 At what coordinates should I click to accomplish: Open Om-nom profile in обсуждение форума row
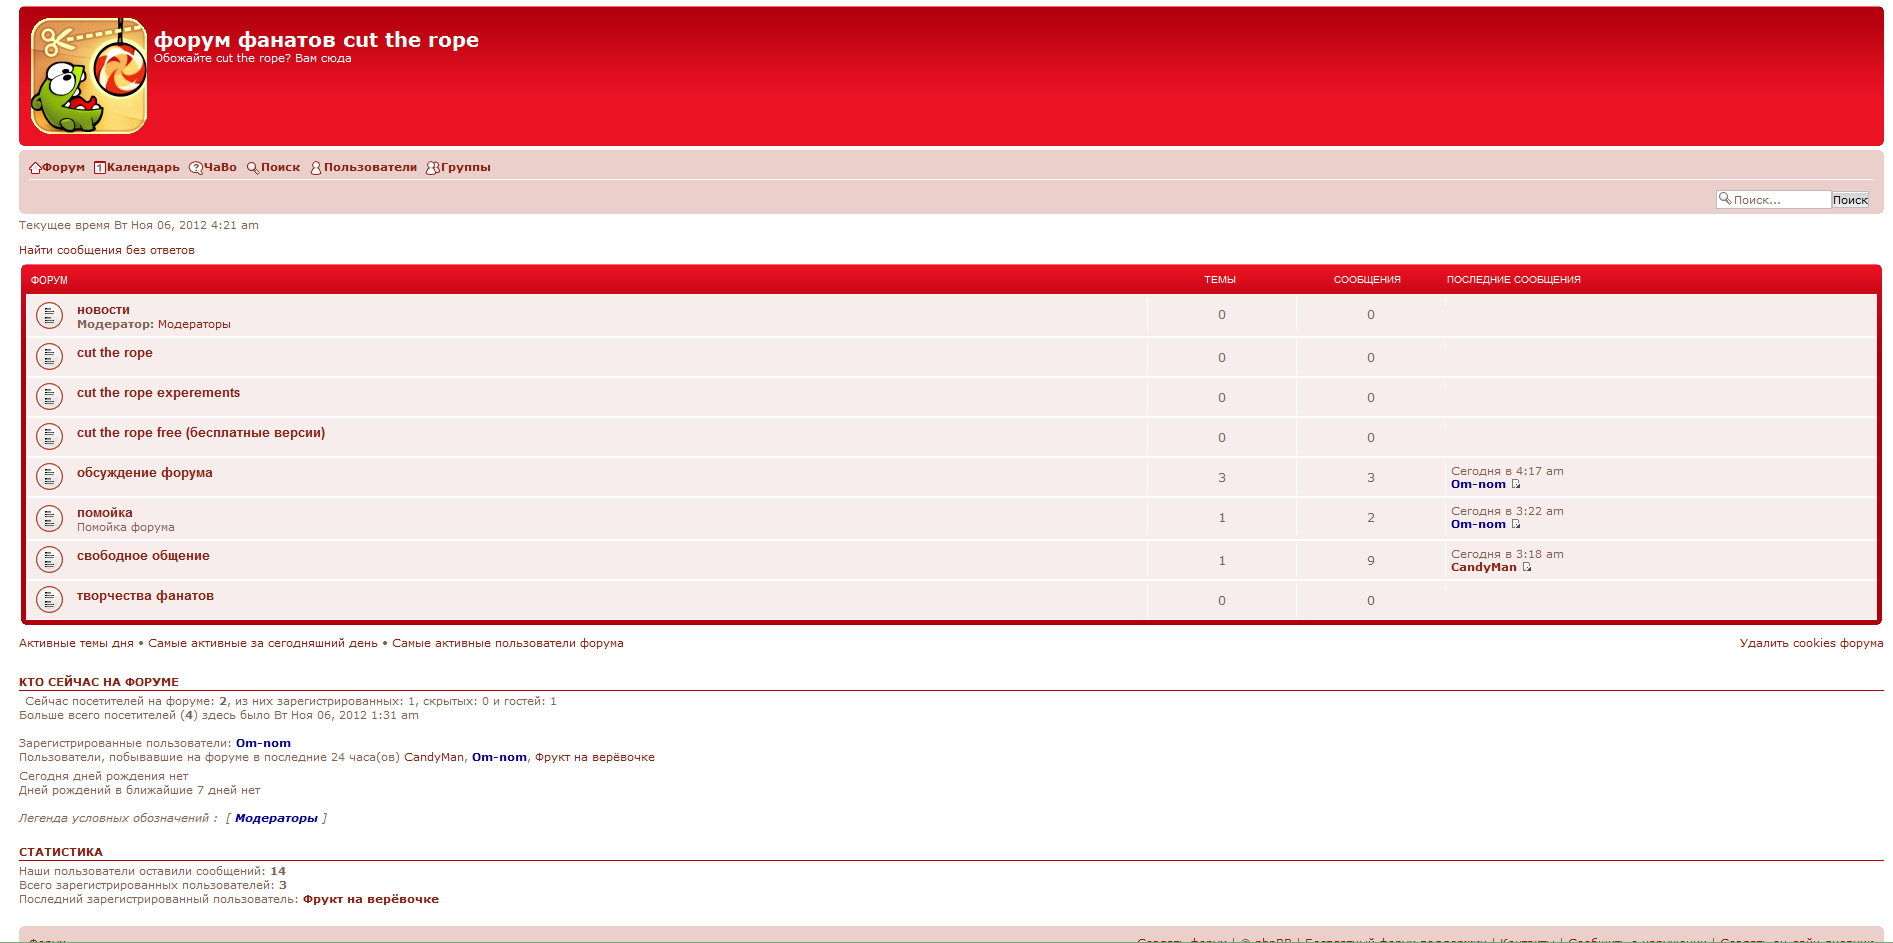click(1478, 484)
